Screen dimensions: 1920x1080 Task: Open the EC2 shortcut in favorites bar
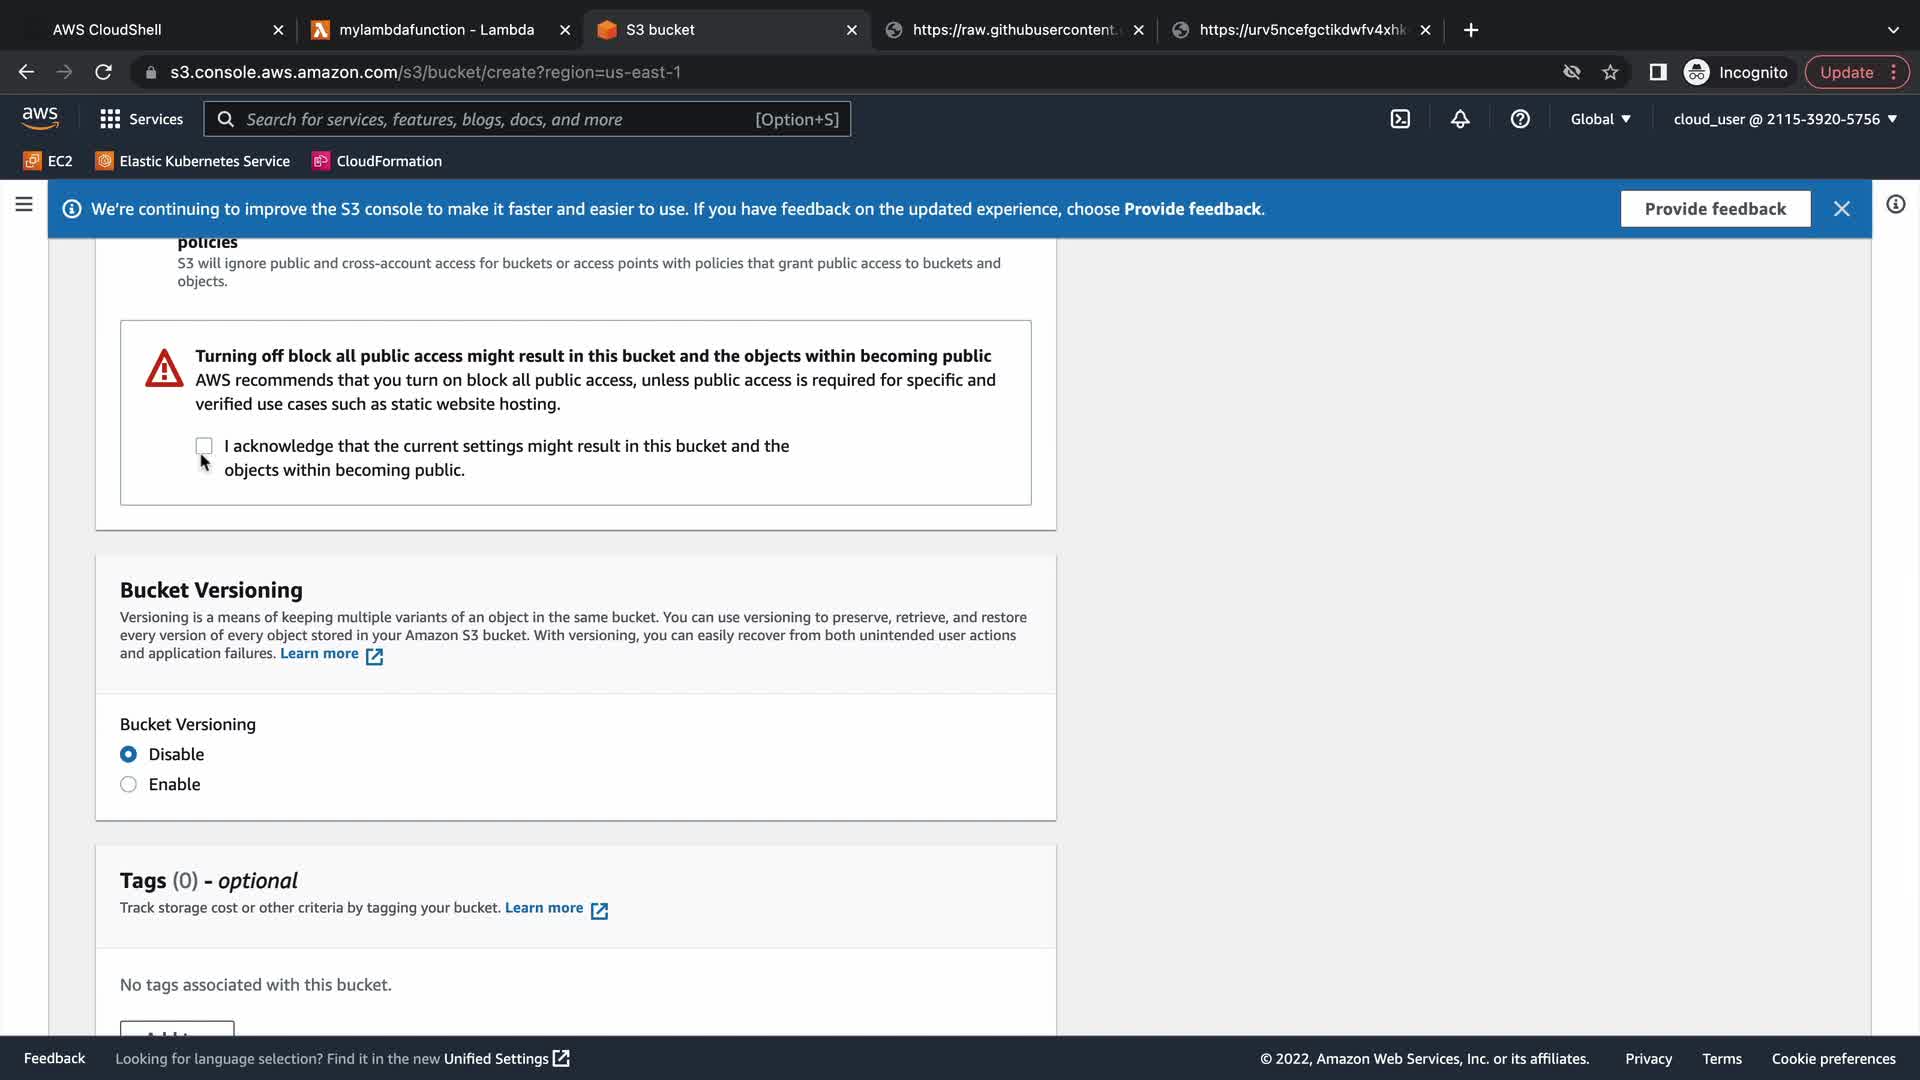tap(48, 161)
